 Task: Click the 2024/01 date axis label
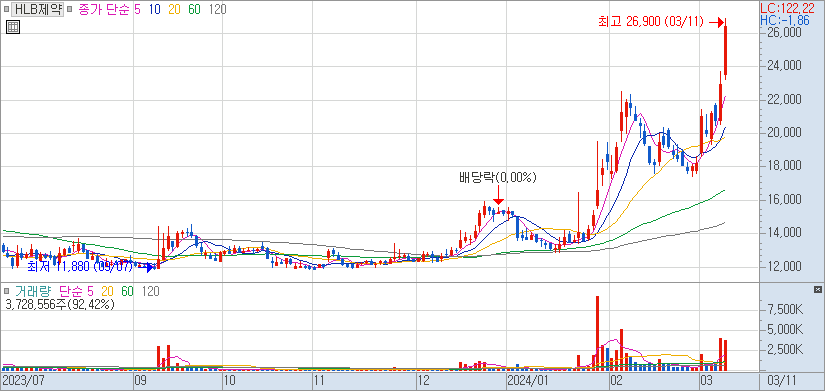point(527,380)
